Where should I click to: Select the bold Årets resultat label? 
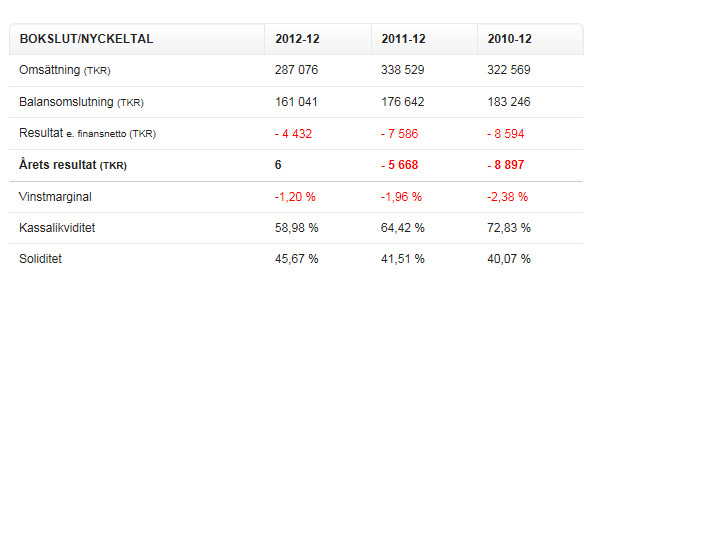[73, 165]
